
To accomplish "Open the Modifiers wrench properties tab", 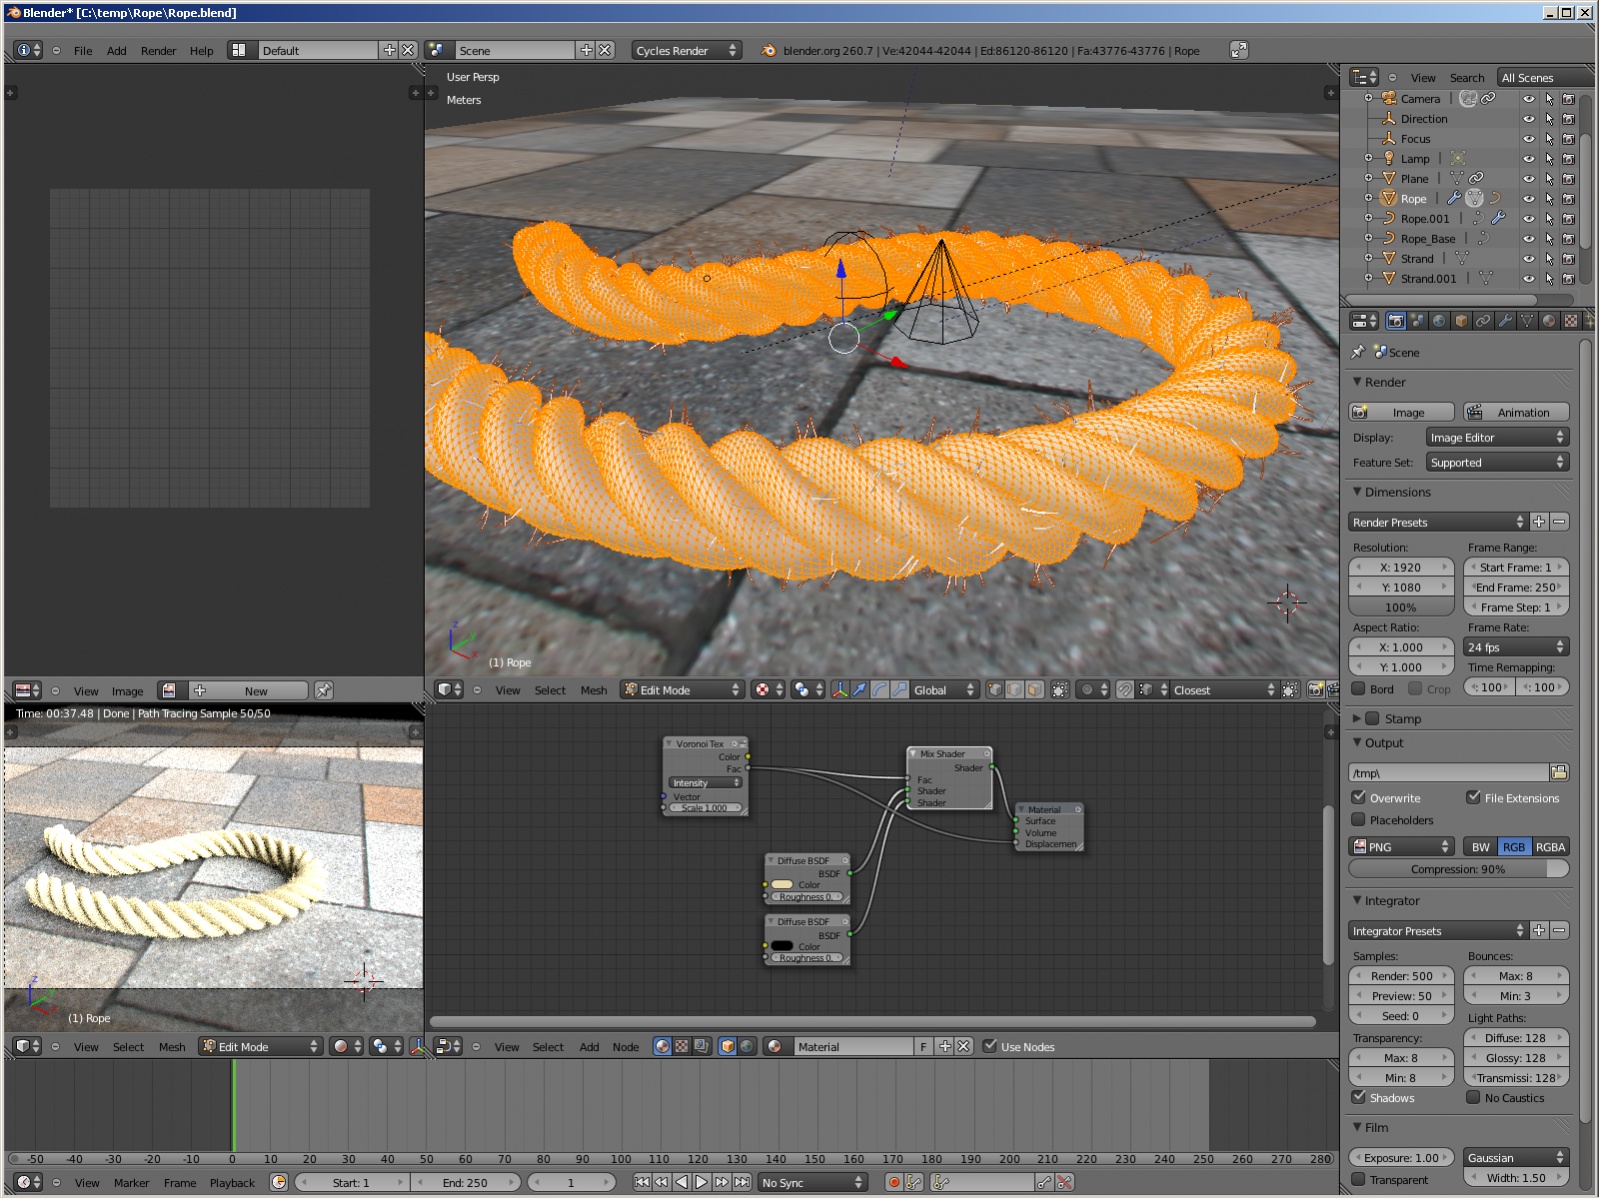I will pos(1505,321).
